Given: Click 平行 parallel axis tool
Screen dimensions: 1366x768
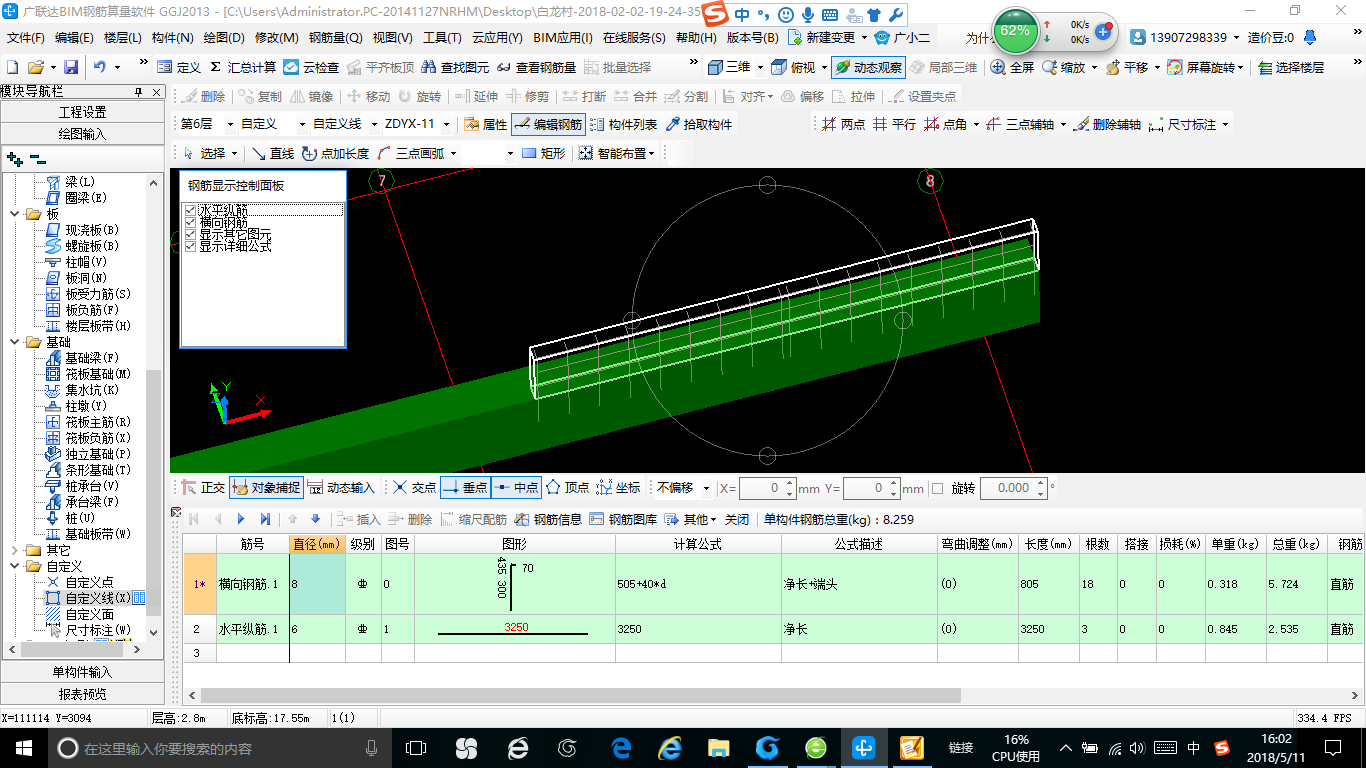Looking at the screenshot, I should (894, 125).
